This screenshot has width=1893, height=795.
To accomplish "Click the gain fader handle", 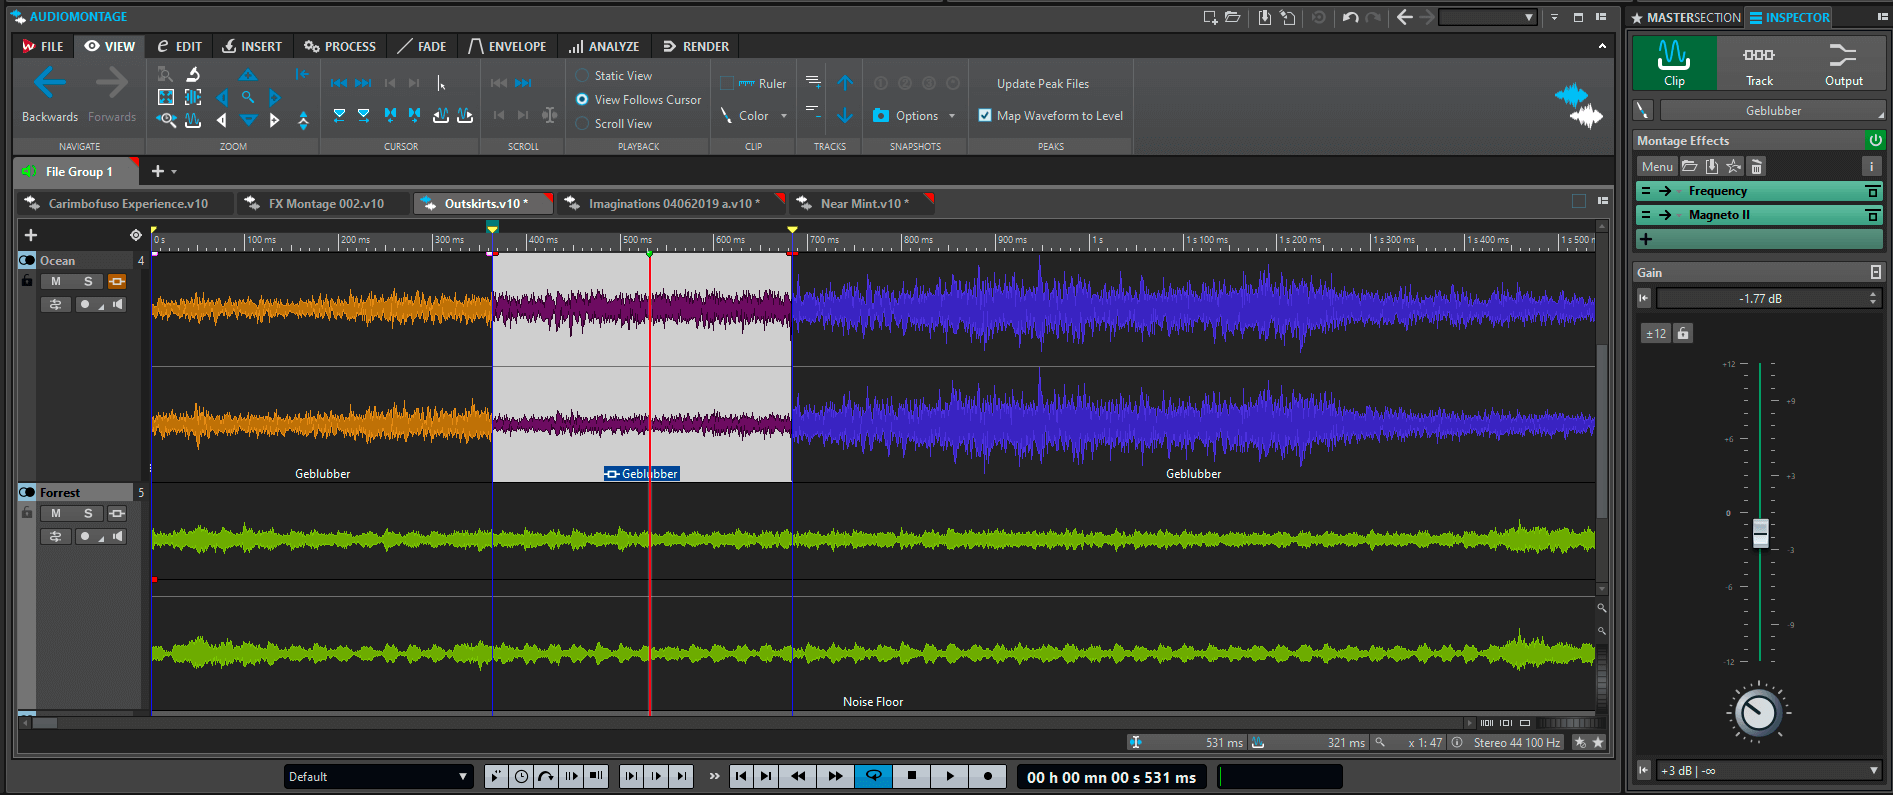I will click(1760, 533).
